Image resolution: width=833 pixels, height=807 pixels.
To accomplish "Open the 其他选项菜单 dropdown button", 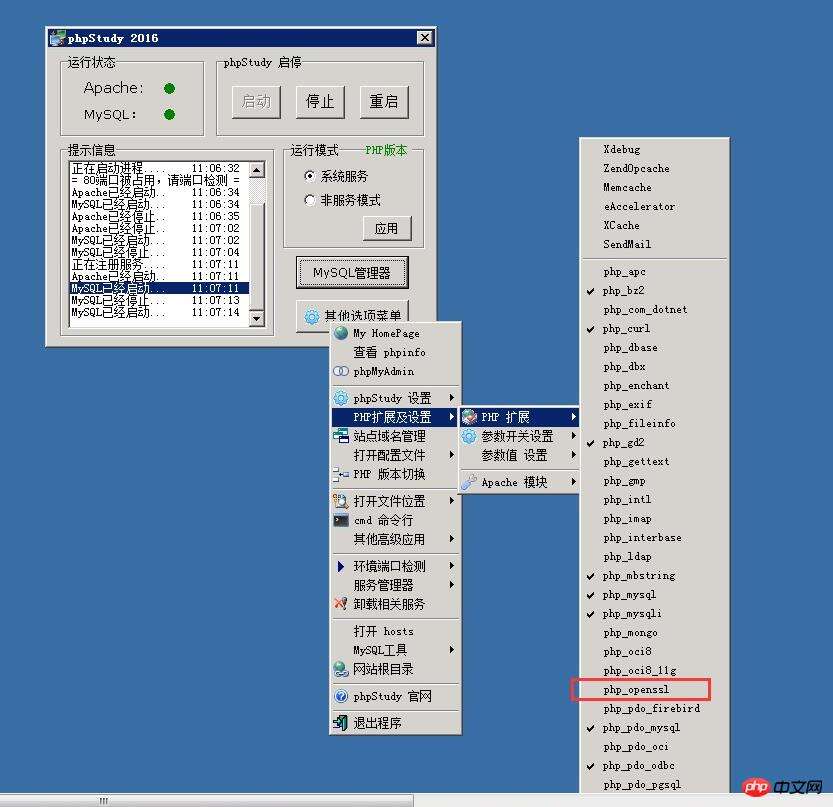I will point(352,316).
